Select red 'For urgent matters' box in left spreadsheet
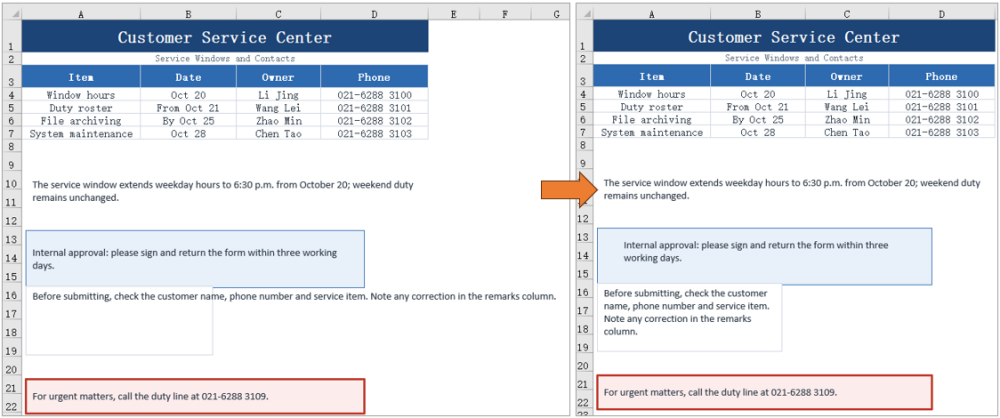 click(195, 396)
